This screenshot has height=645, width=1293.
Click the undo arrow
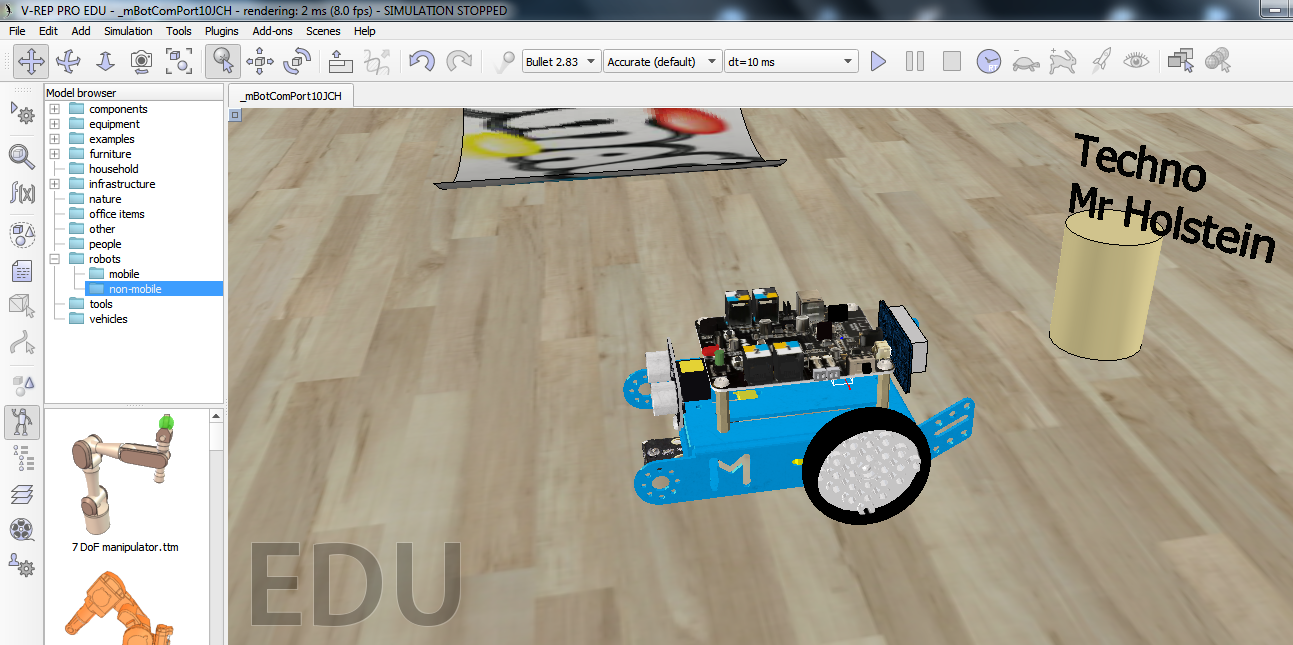[422, 61]
